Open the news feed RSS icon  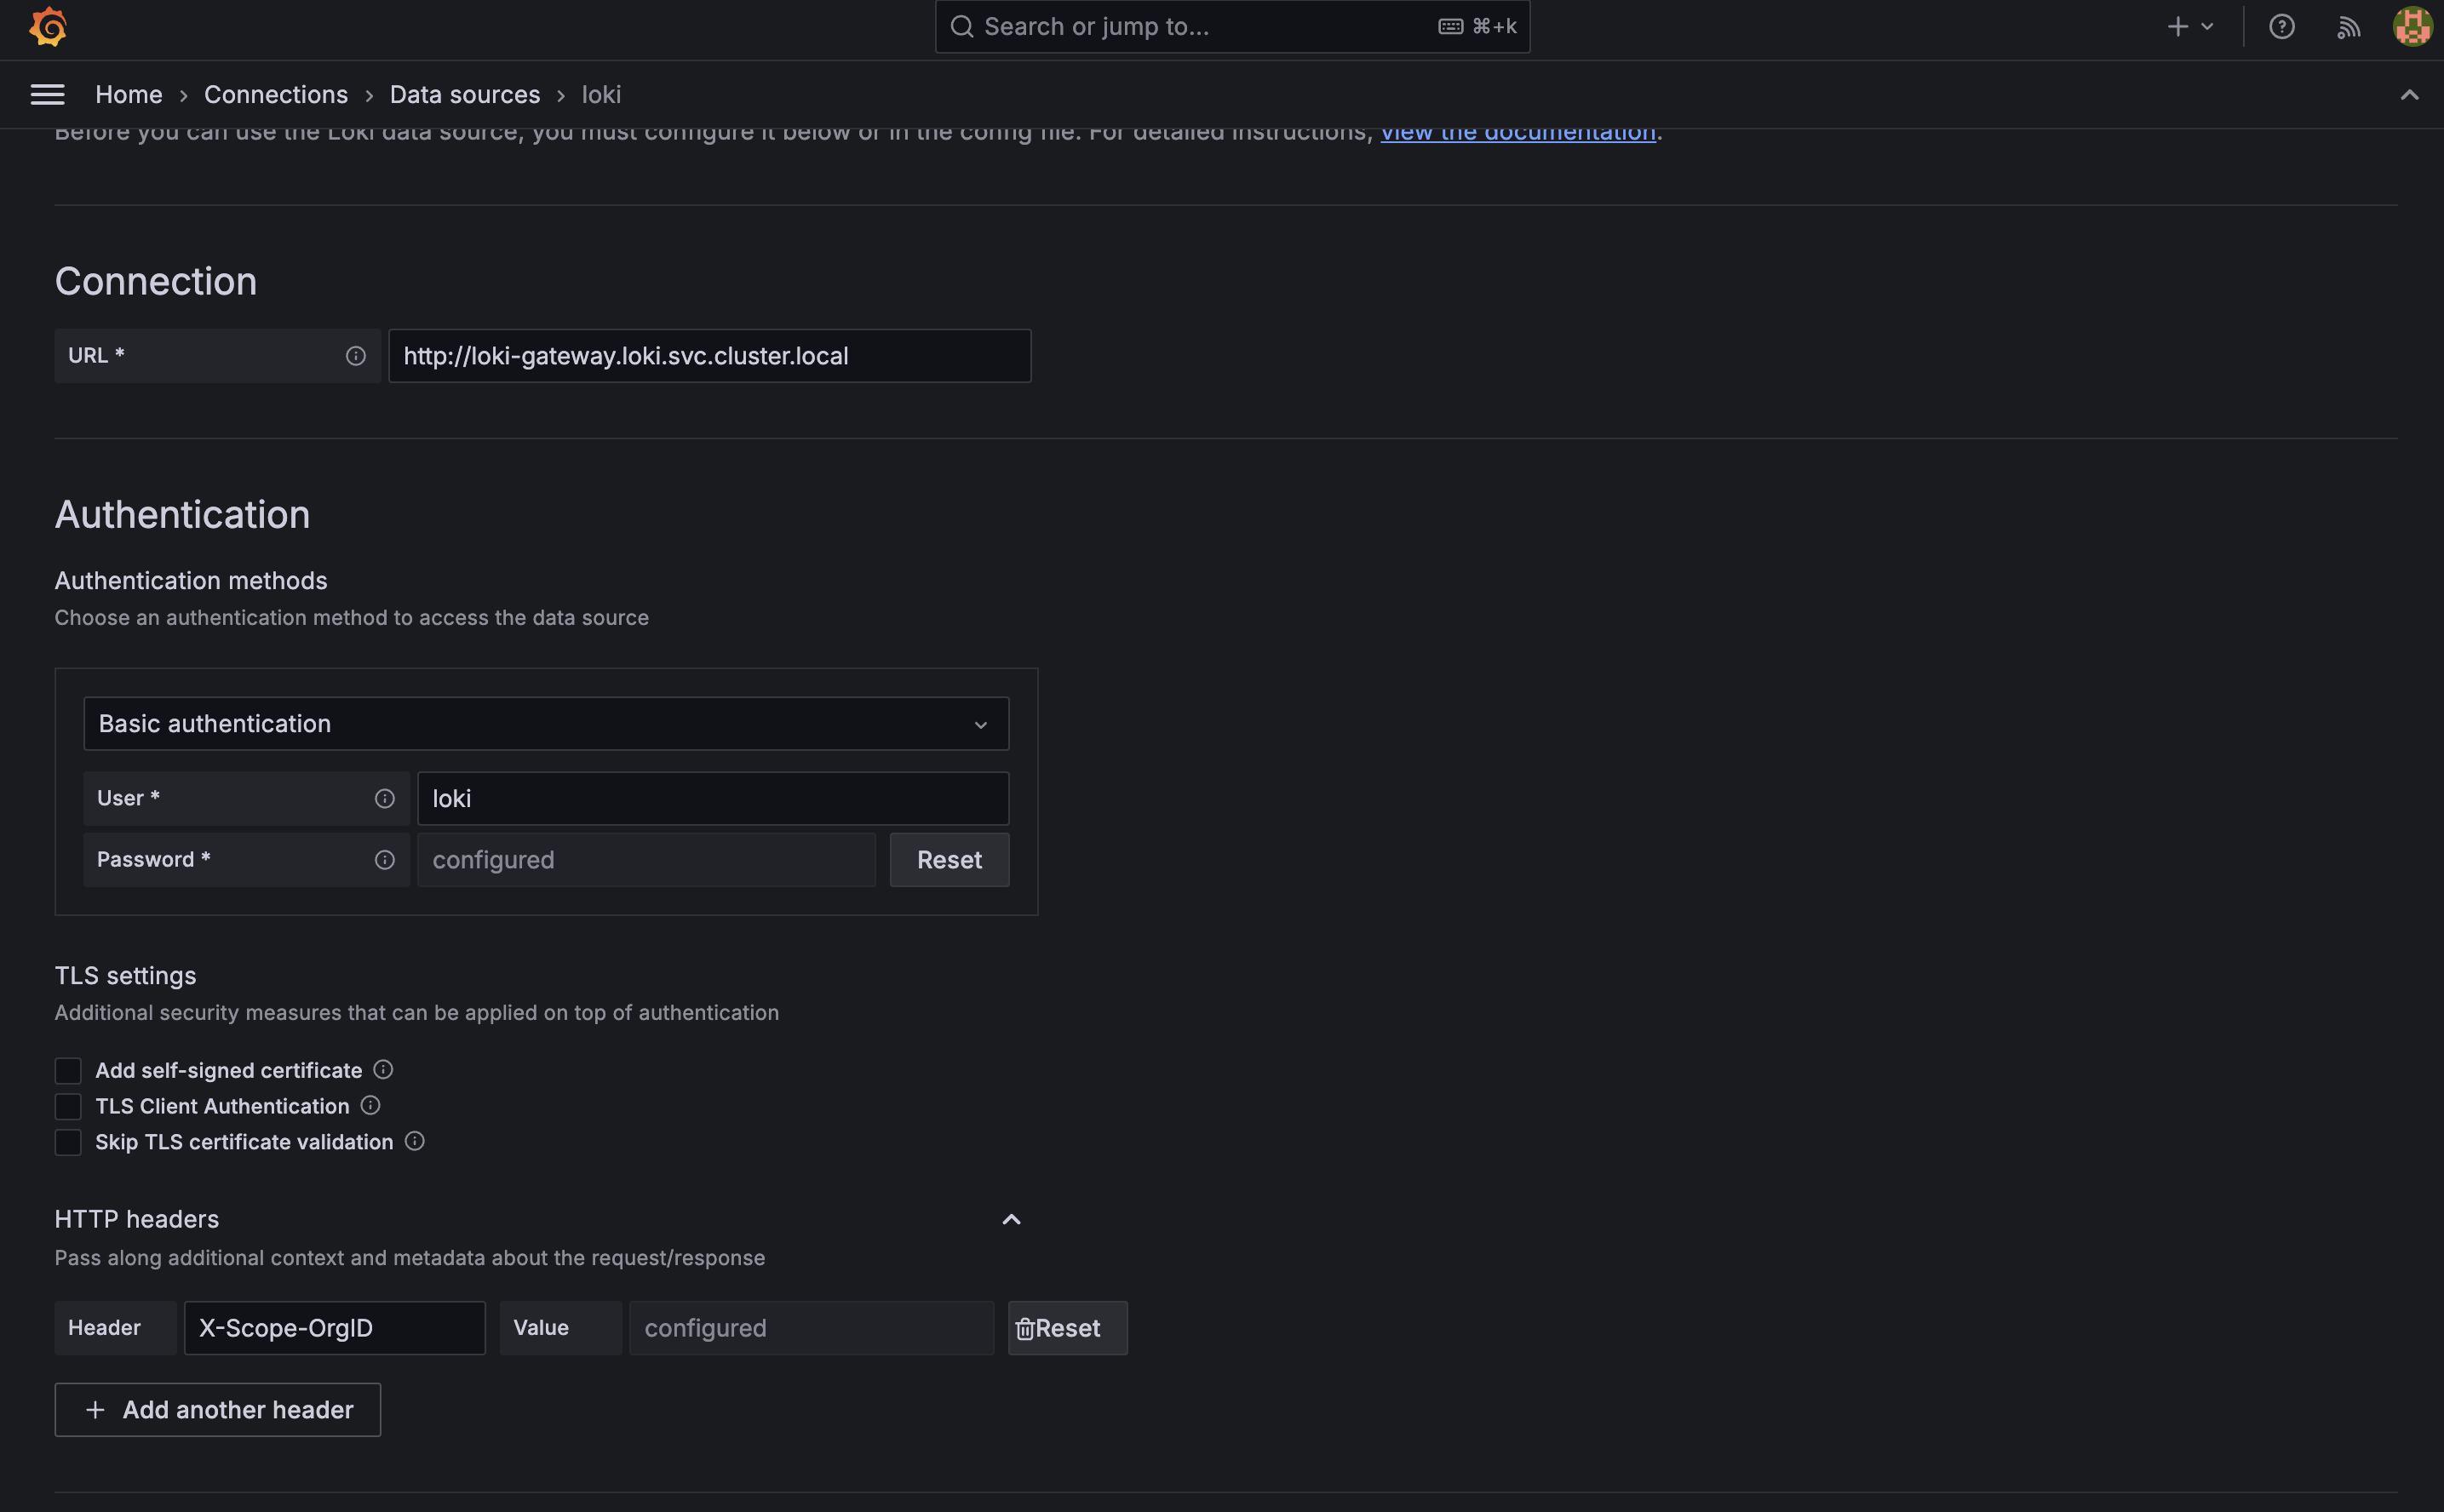[x=2348, y=27]
